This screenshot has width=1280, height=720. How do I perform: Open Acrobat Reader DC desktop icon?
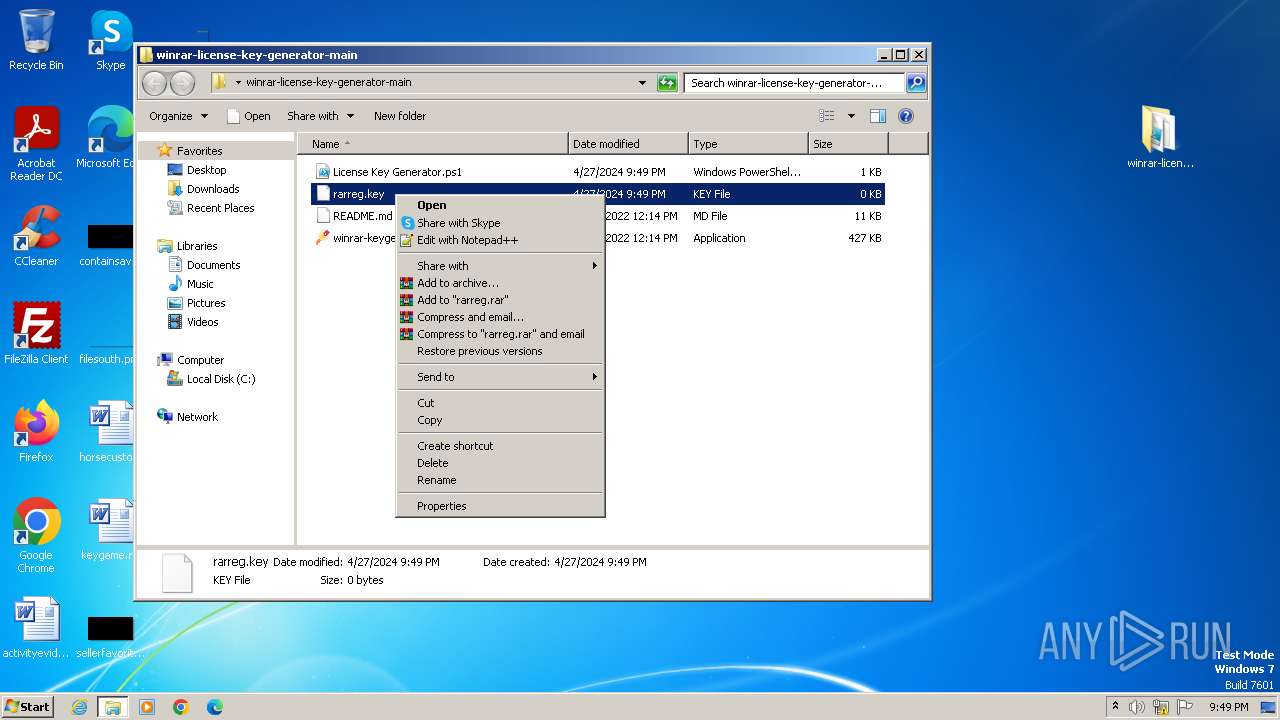pos(36,145)
